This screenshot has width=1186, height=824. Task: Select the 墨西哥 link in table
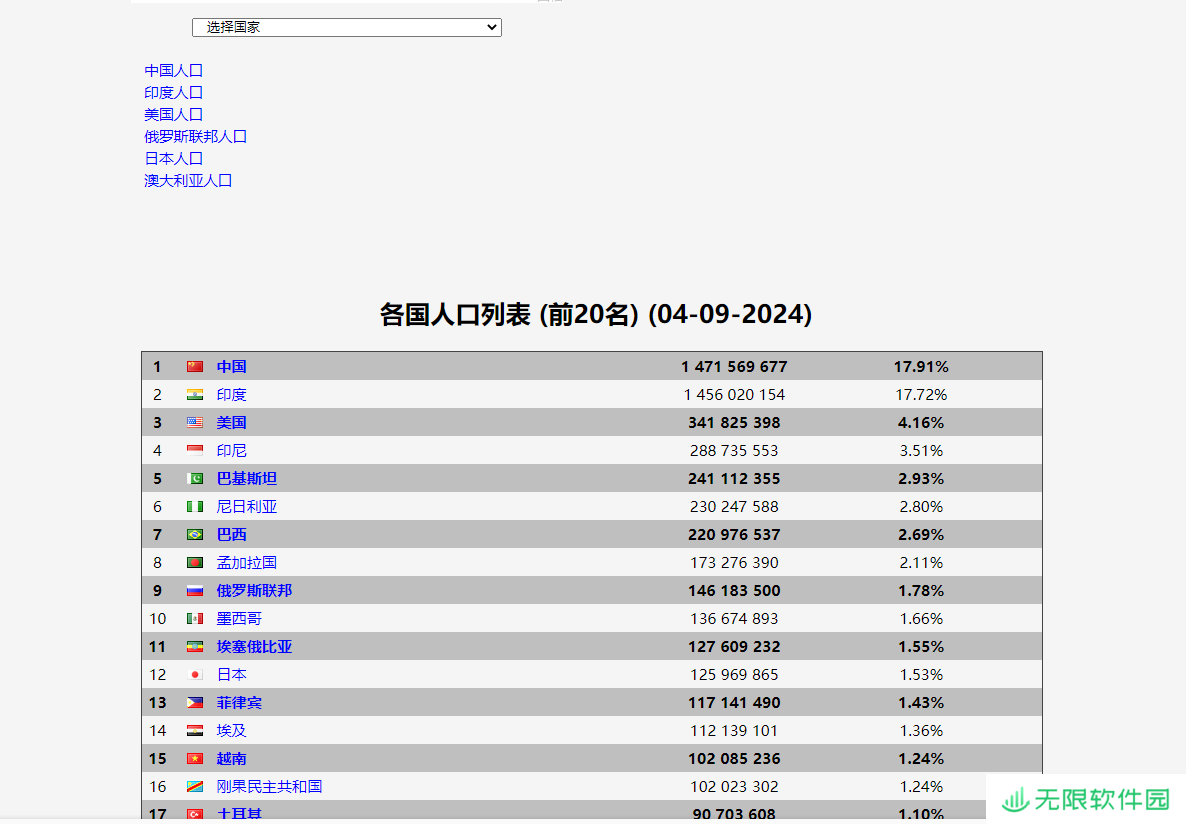pos(239,619)
